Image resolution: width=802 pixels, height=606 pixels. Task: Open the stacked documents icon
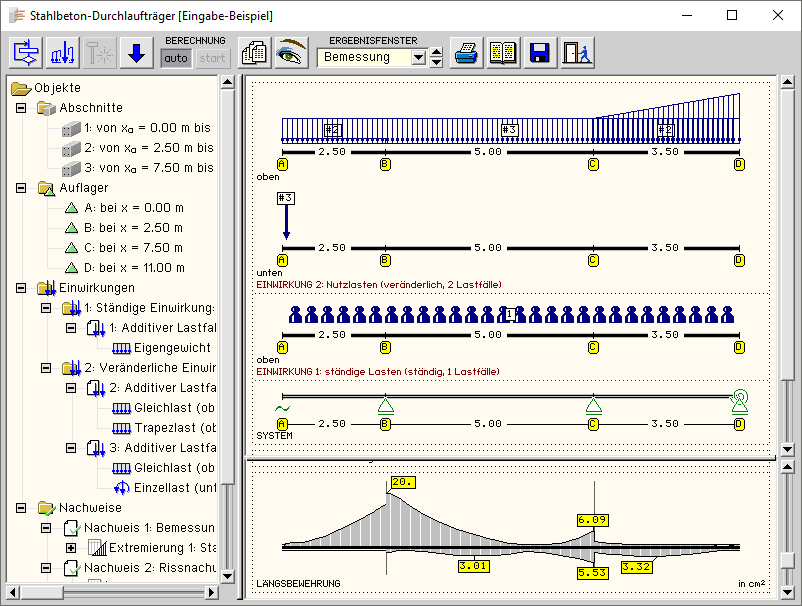pos(254,53)
